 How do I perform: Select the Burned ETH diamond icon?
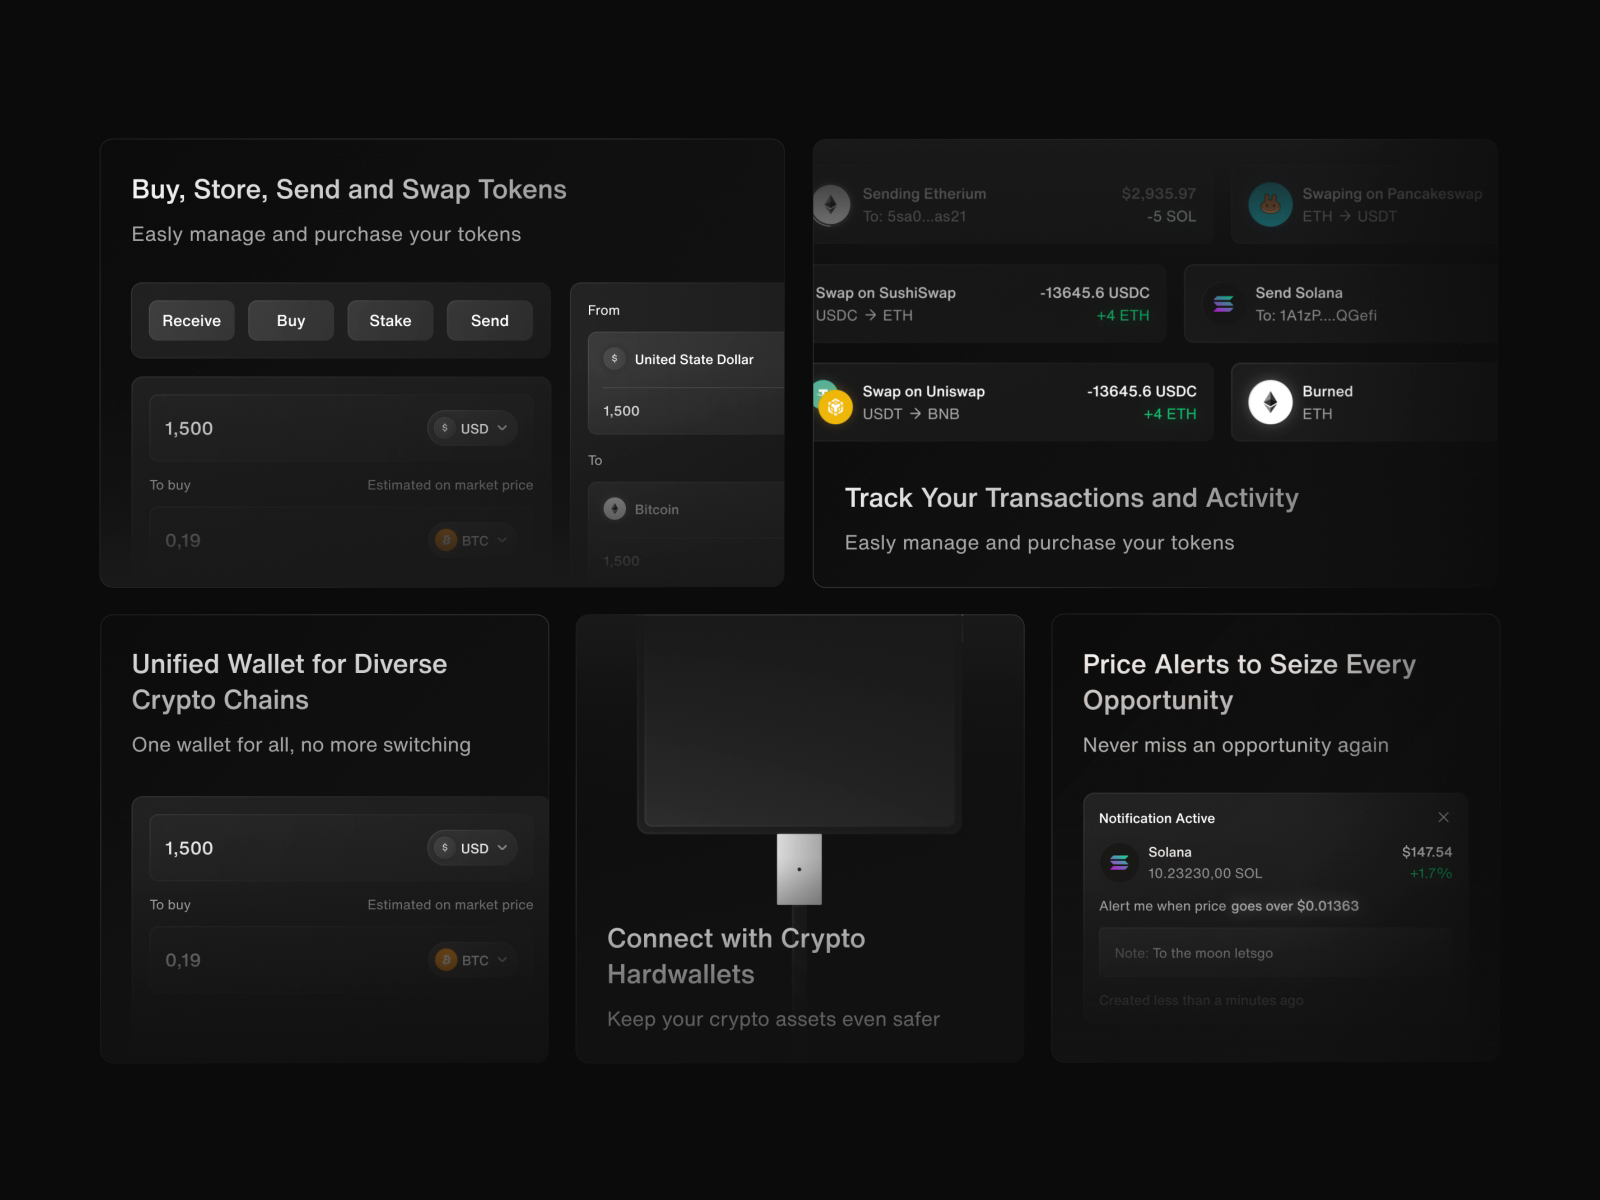[x=1269, y=402]
